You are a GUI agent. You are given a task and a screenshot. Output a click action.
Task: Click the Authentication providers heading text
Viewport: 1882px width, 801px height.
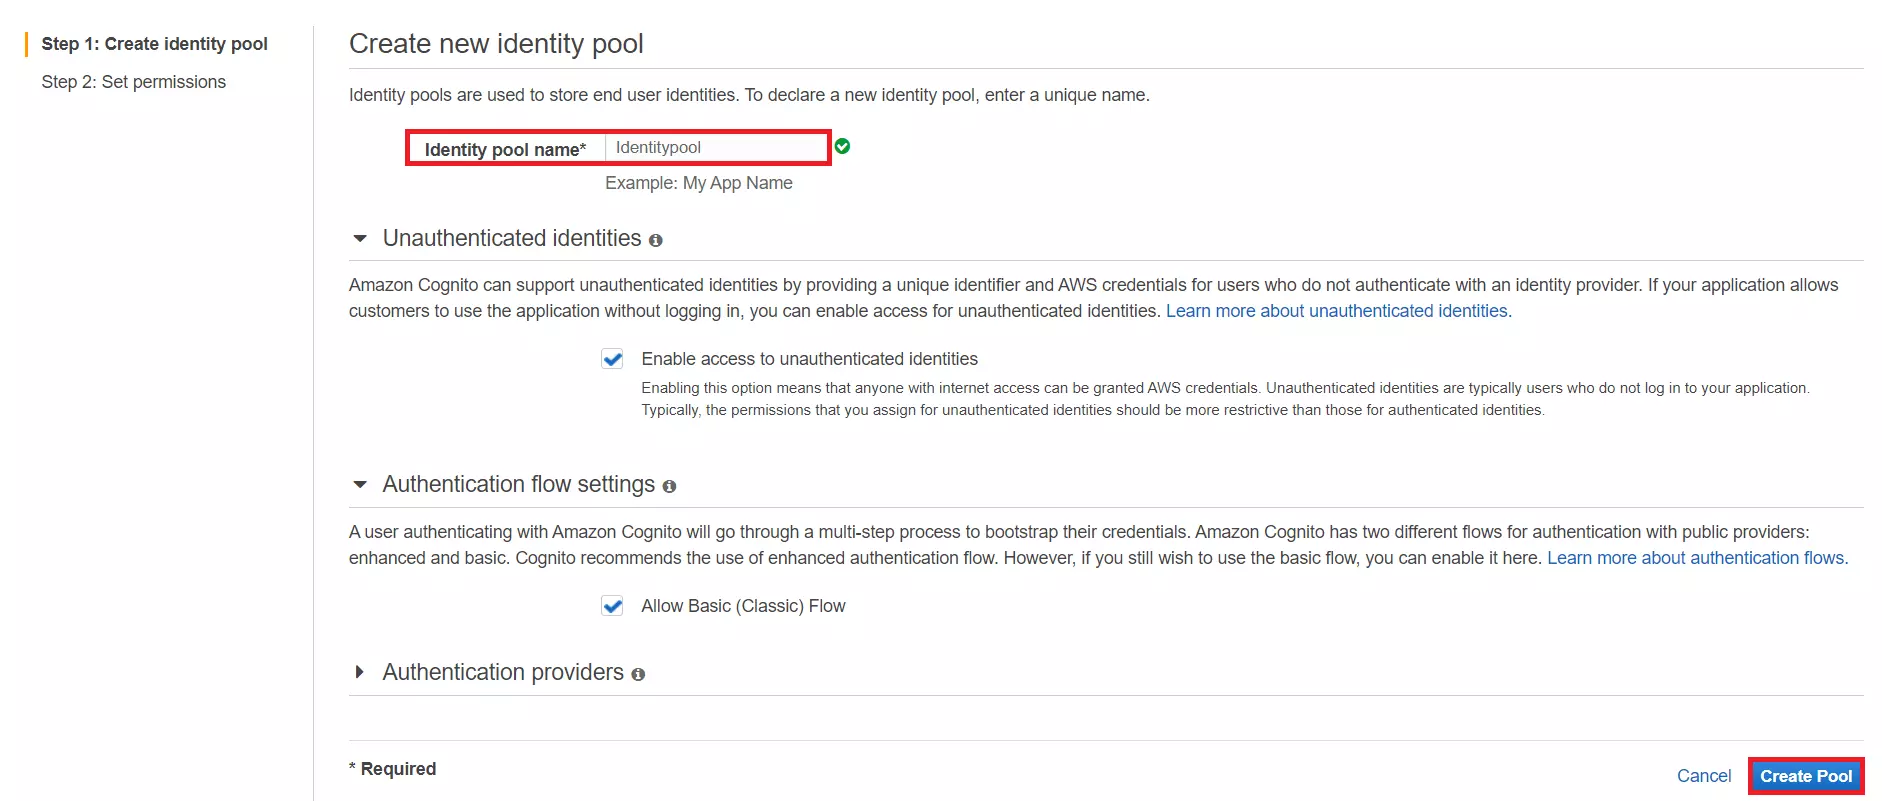click(503, 672)
